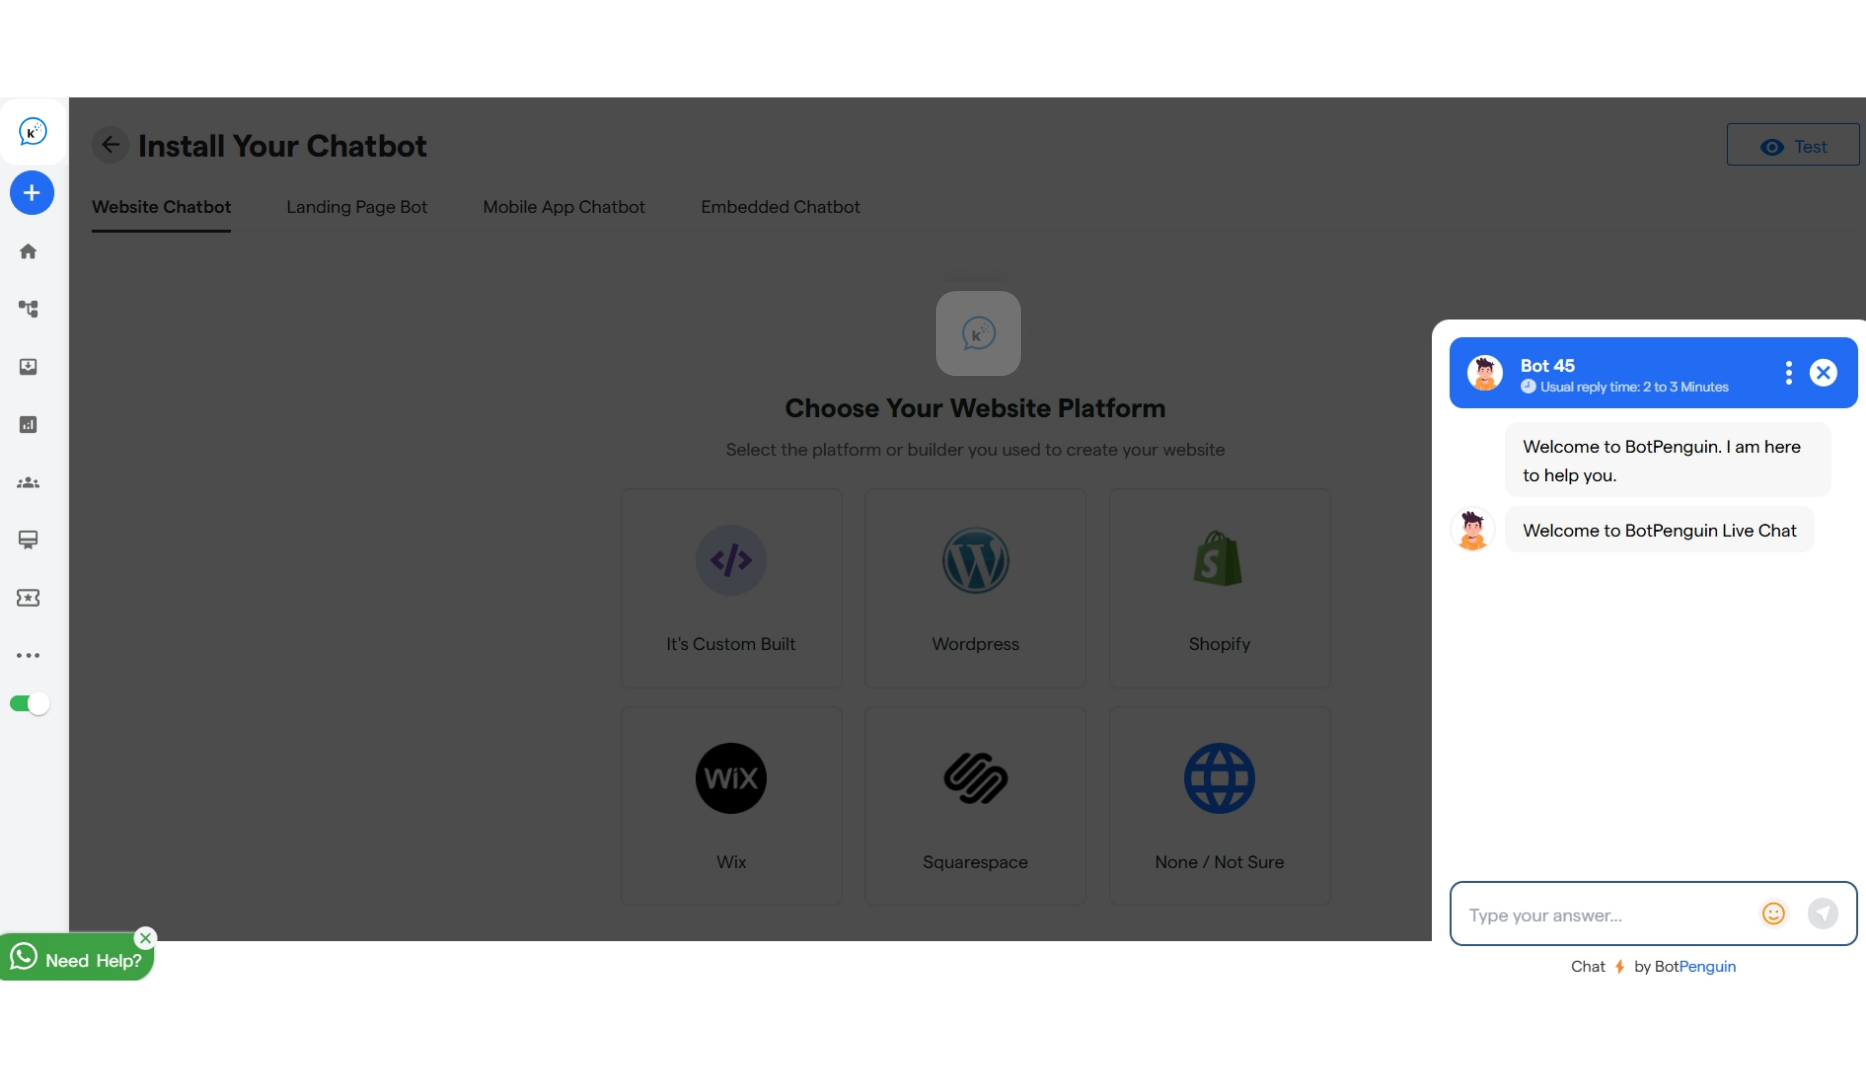Switch to Website Chatbot tab
This screenshot has width=1866, height=1080.
coord(161,207)
